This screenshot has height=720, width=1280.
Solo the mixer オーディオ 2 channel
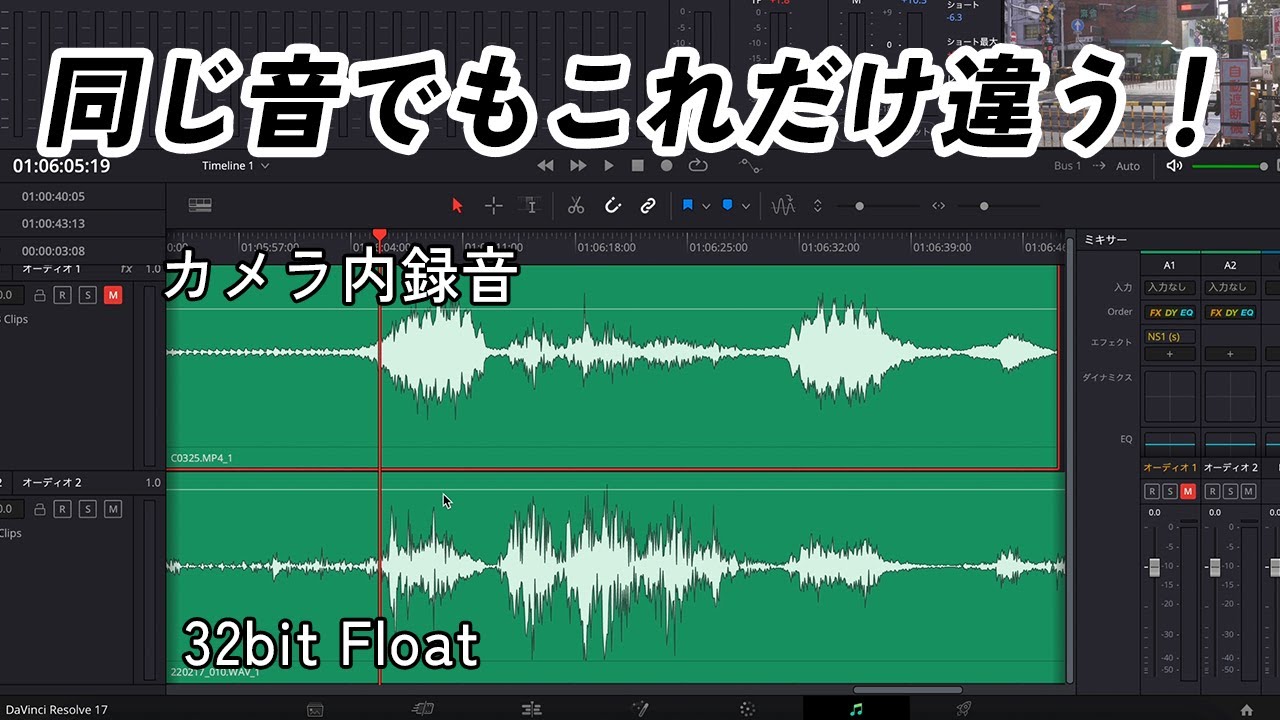point(1230,491)
